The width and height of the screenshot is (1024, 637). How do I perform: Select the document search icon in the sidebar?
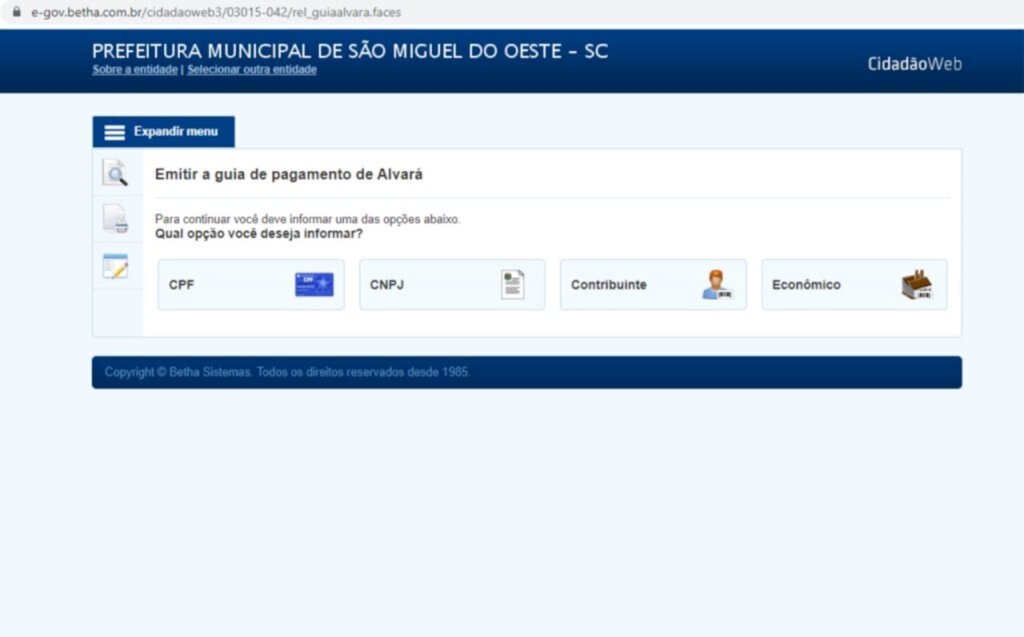pos(117,172)
